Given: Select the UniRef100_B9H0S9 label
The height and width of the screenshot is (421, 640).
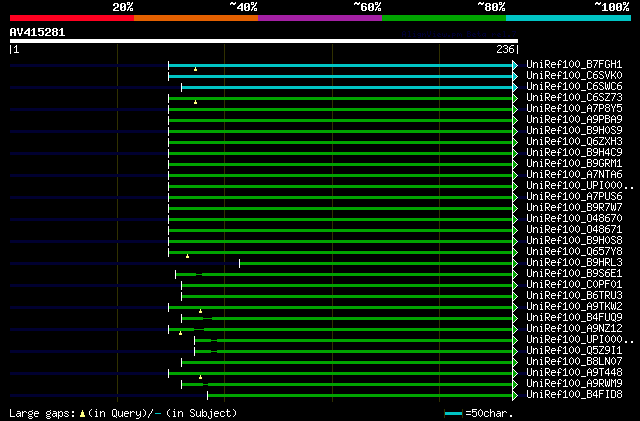Looking at the screenshot, I should (x=574, y=131).
